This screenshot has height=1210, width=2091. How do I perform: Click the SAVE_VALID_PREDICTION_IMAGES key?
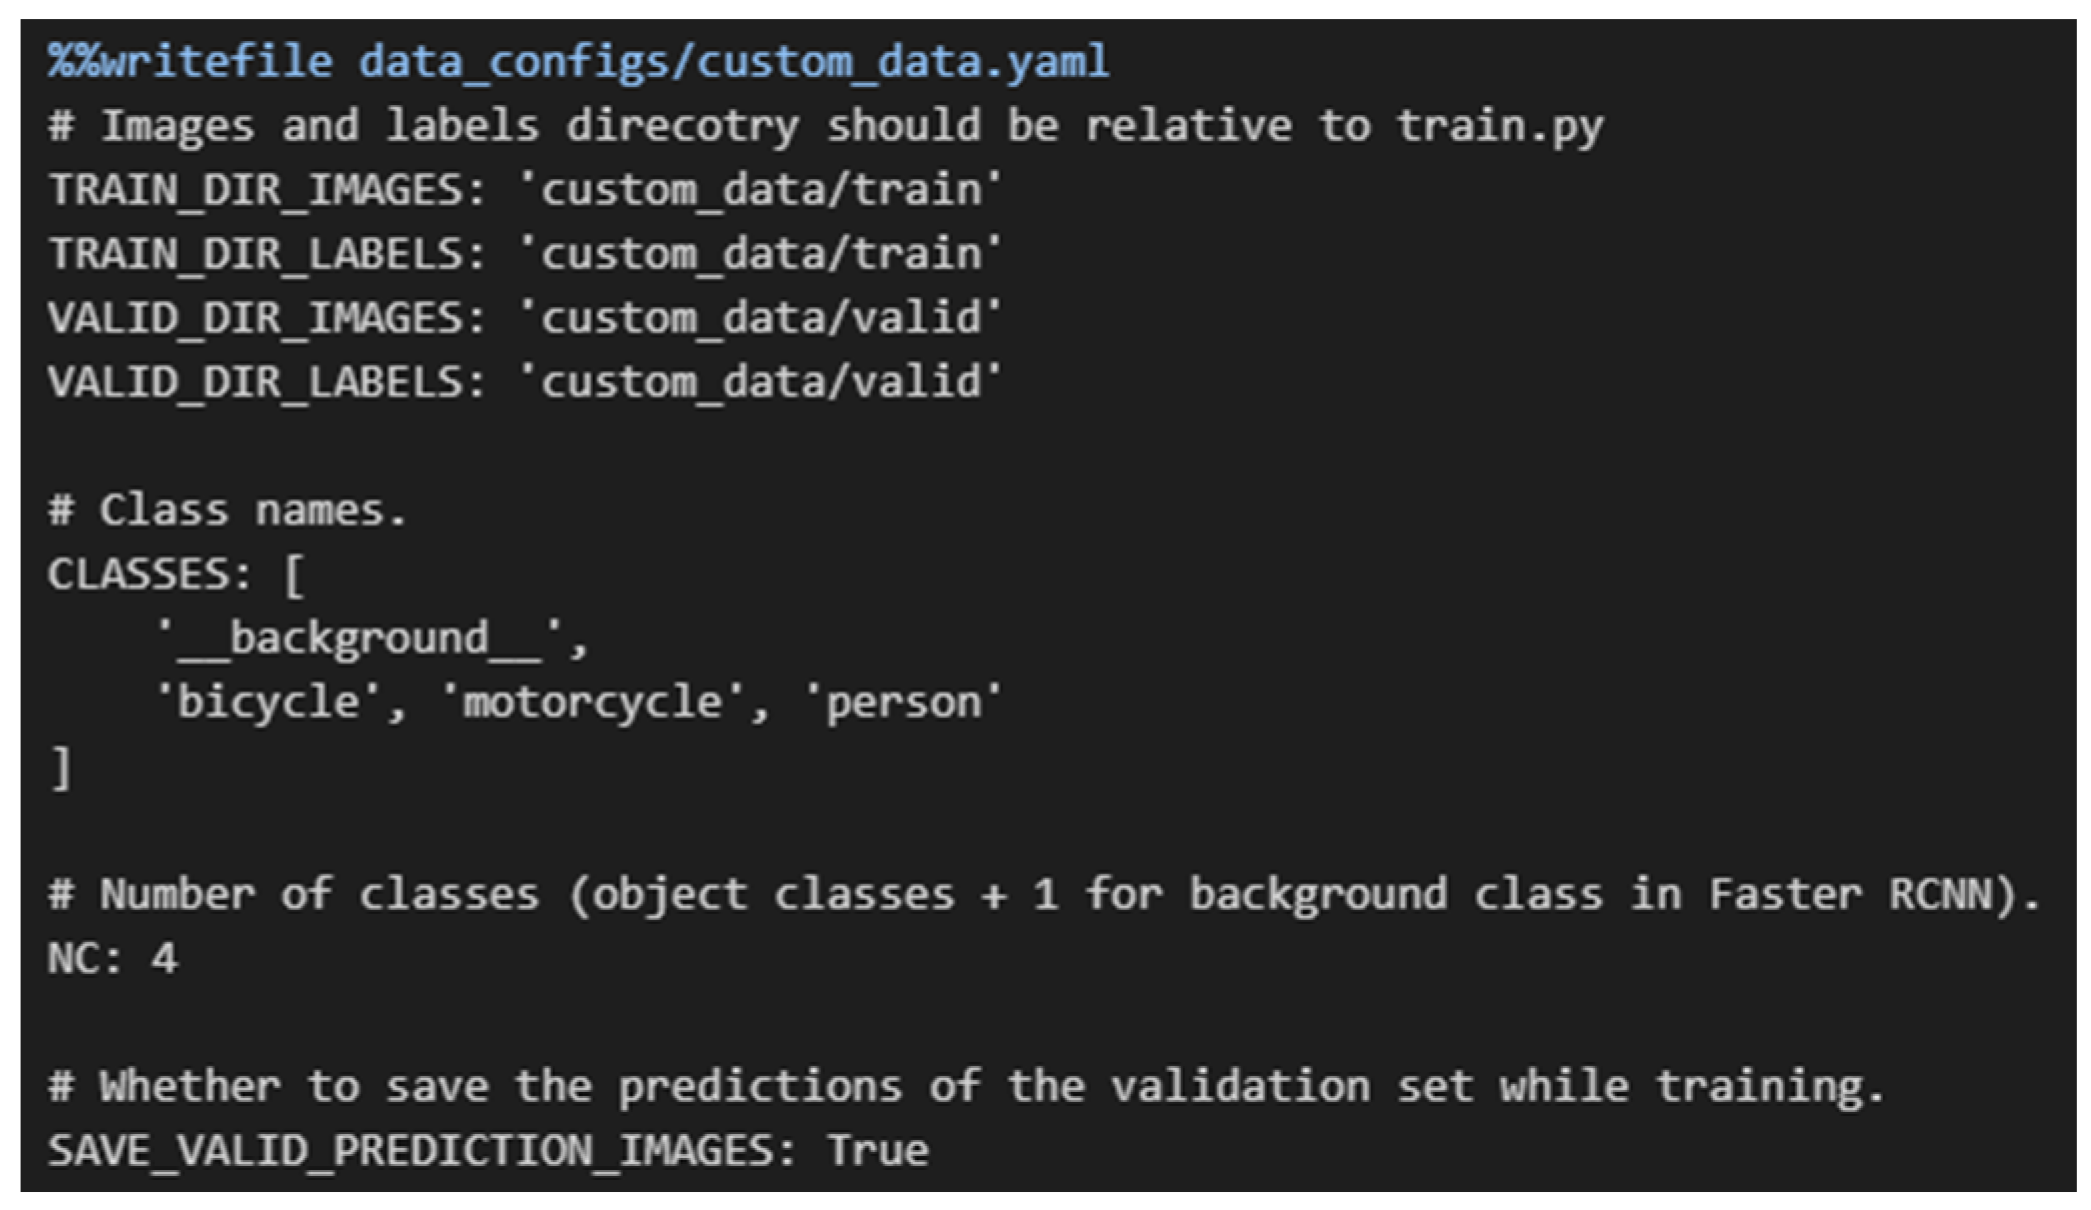[410, 1150]
